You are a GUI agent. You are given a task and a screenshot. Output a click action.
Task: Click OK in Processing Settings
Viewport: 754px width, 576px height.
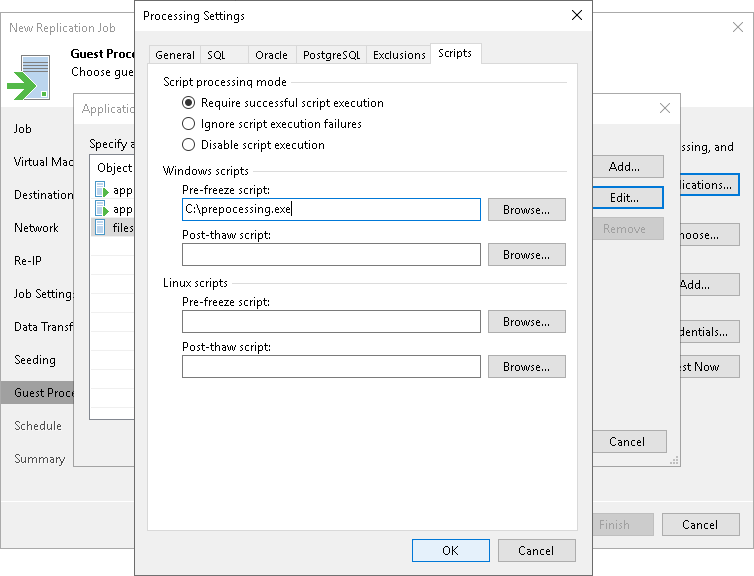450,550
